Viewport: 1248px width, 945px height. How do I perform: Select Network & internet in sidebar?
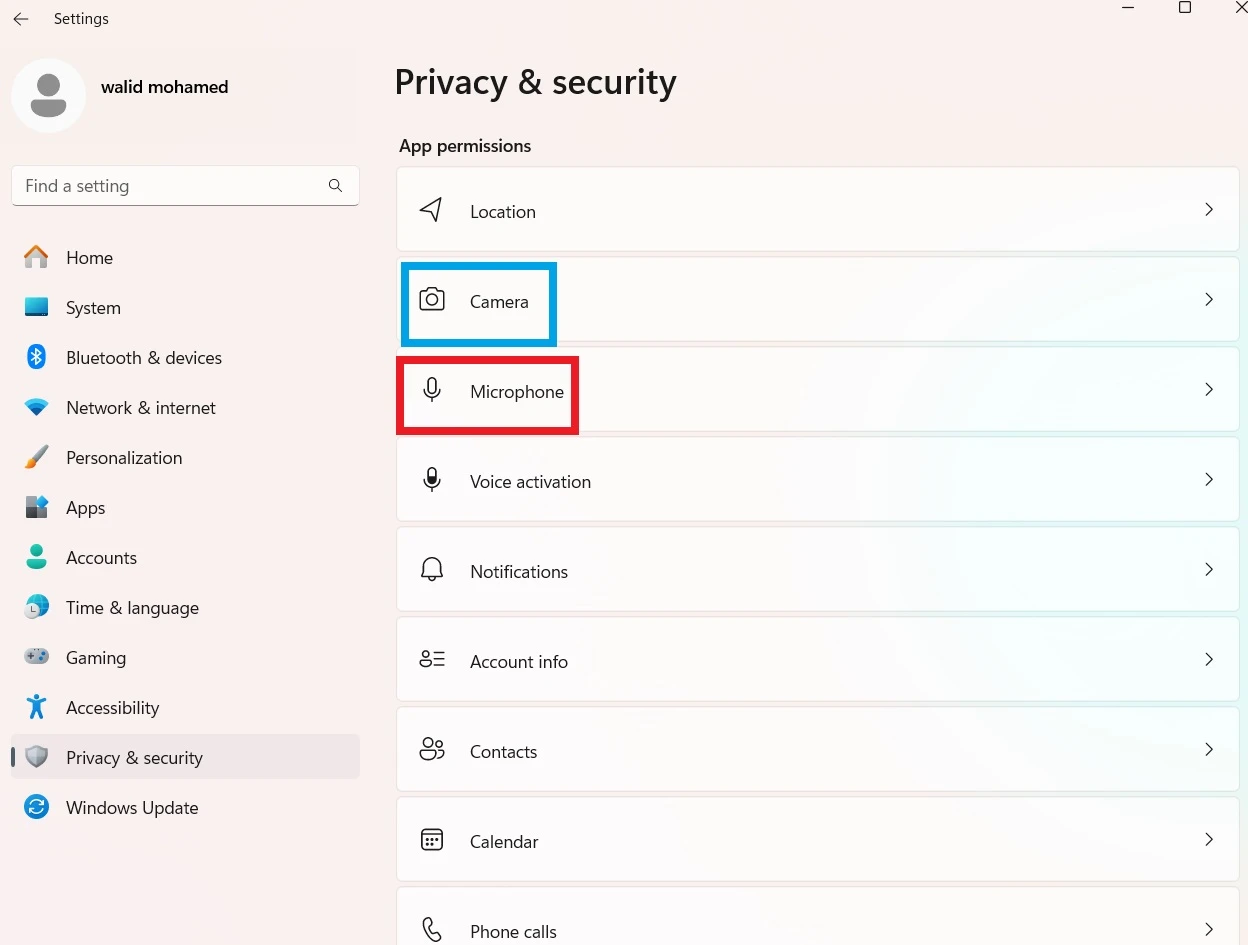140,408
